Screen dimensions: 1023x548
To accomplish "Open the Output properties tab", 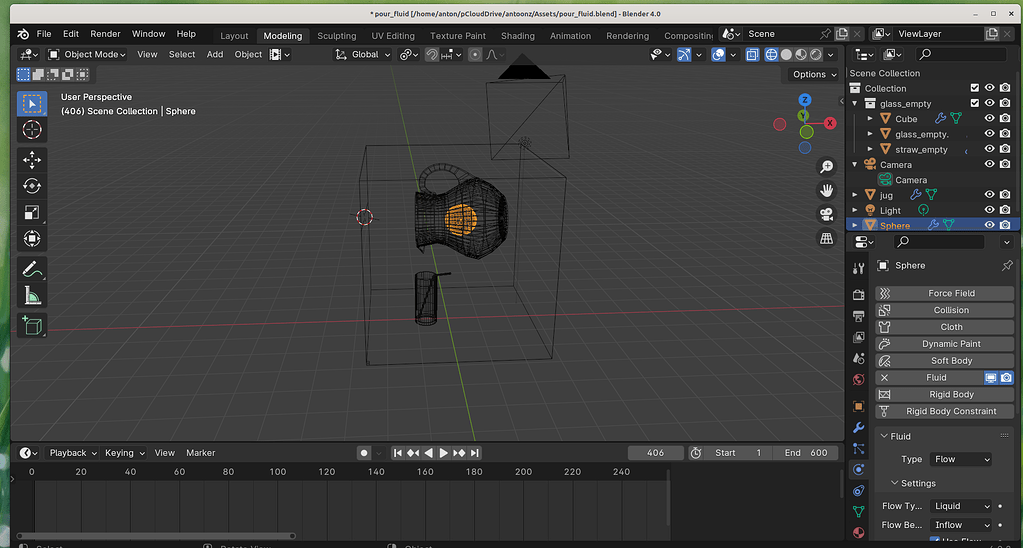I will 859,316.
